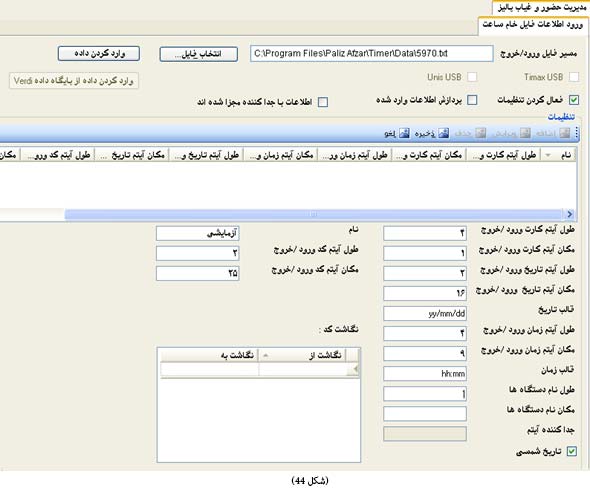Click the مکان آیتم تاریخ ورود/خروج field

click(425, 293)
